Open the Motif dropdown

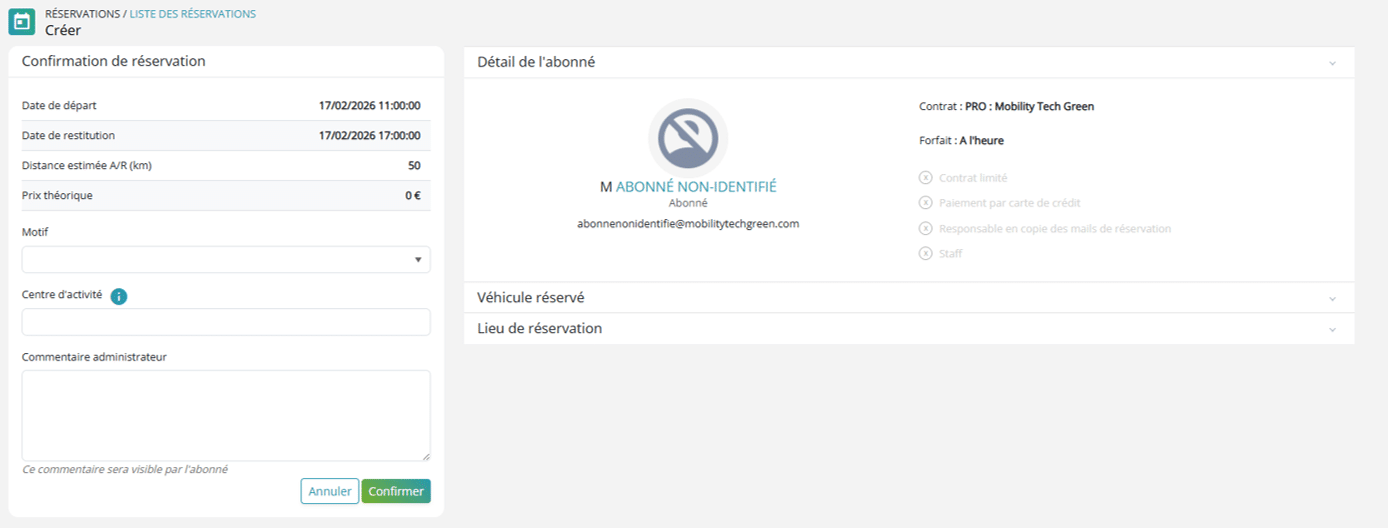click(226, 260)
